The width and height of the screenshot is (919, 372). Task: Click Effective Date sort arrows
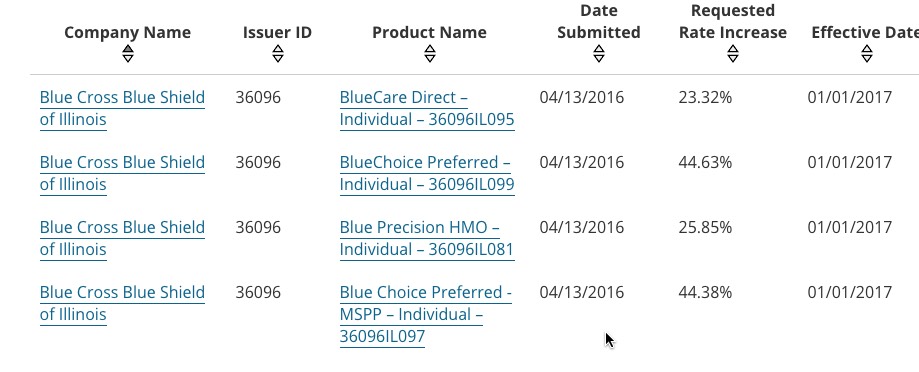click(x=867, y=54)
